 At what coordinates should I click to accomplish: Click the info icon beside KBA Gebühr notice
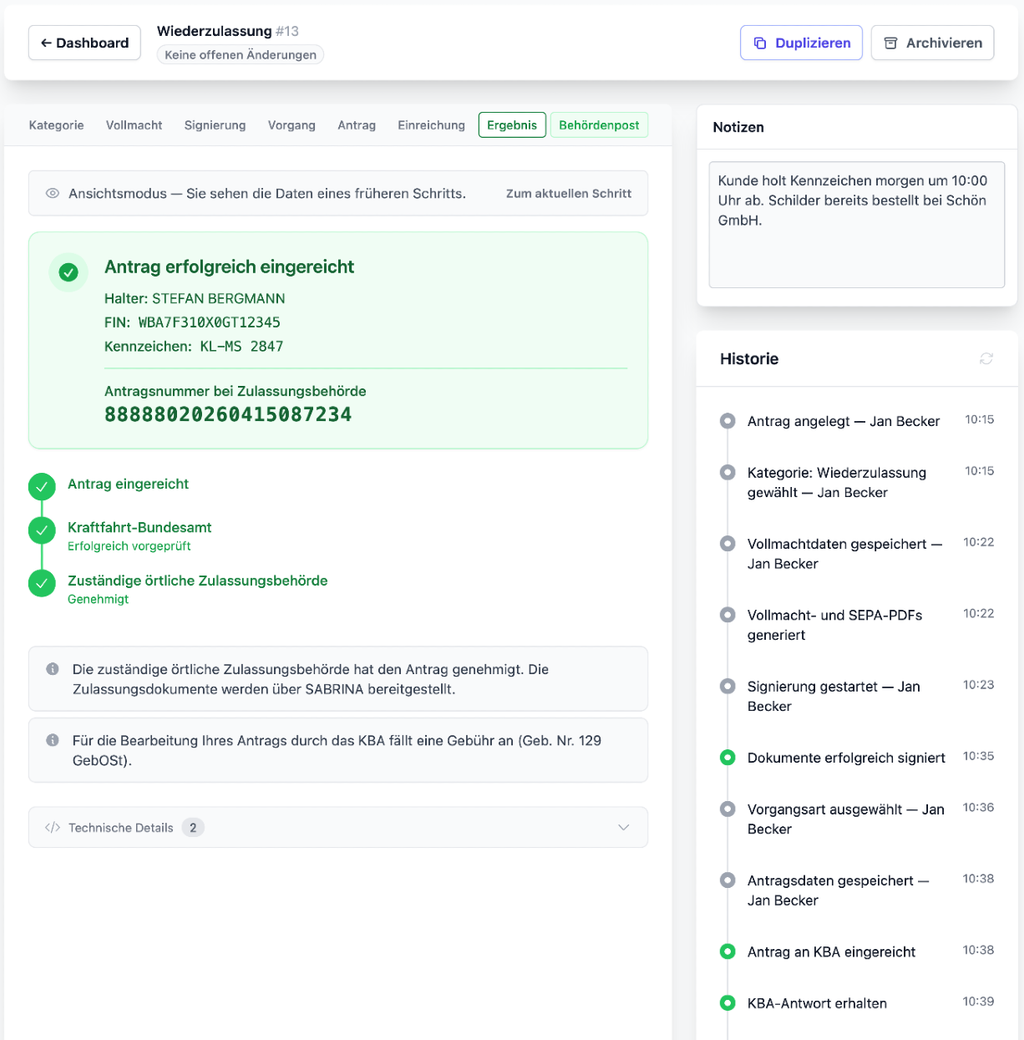coord(52,740)
